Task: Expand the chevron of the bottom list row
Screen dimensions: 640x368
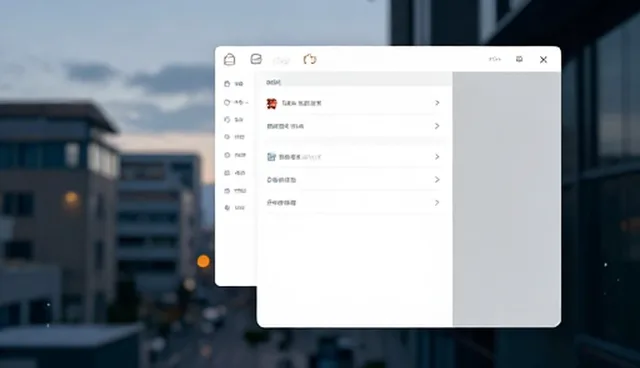Action: point(437,202)
